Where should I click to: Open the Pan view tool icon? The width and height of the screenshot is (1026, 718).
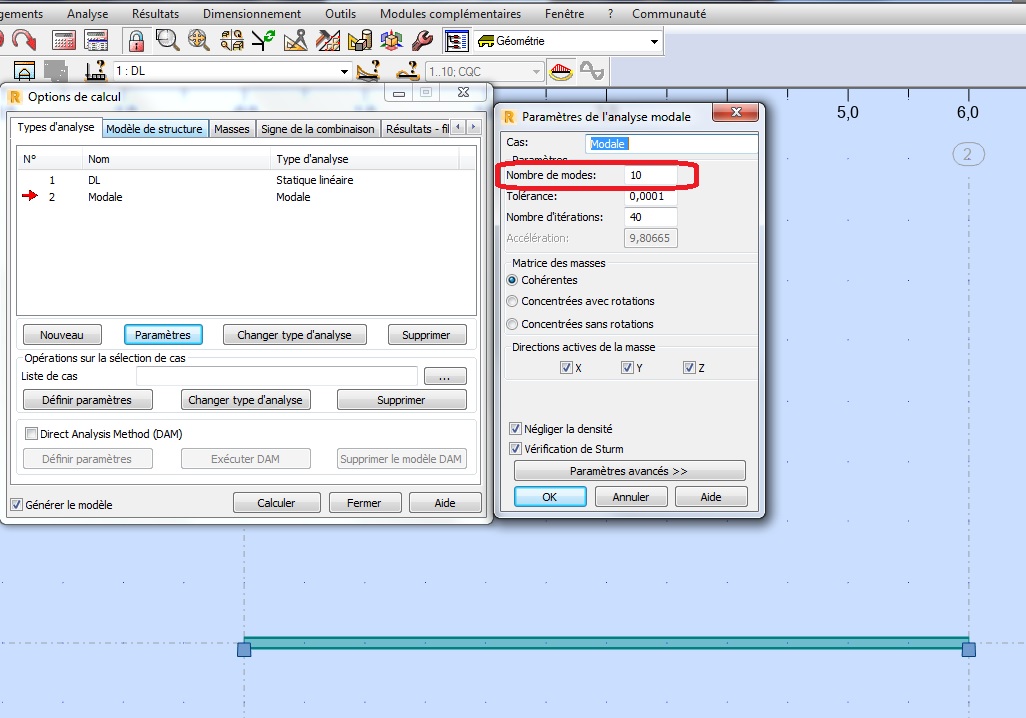[x=198, y=40]
